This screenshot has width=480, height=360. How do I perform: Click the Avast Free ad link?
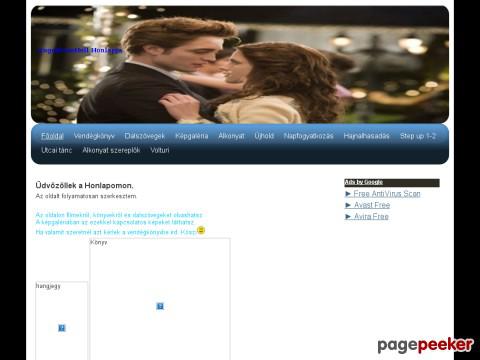pos(368,205)
